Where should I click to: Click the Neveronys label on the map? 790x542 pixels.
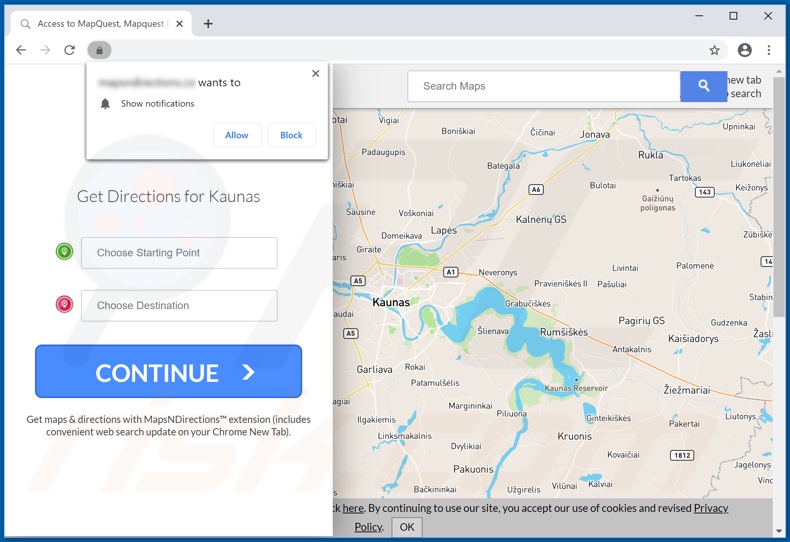coord(498,273)
